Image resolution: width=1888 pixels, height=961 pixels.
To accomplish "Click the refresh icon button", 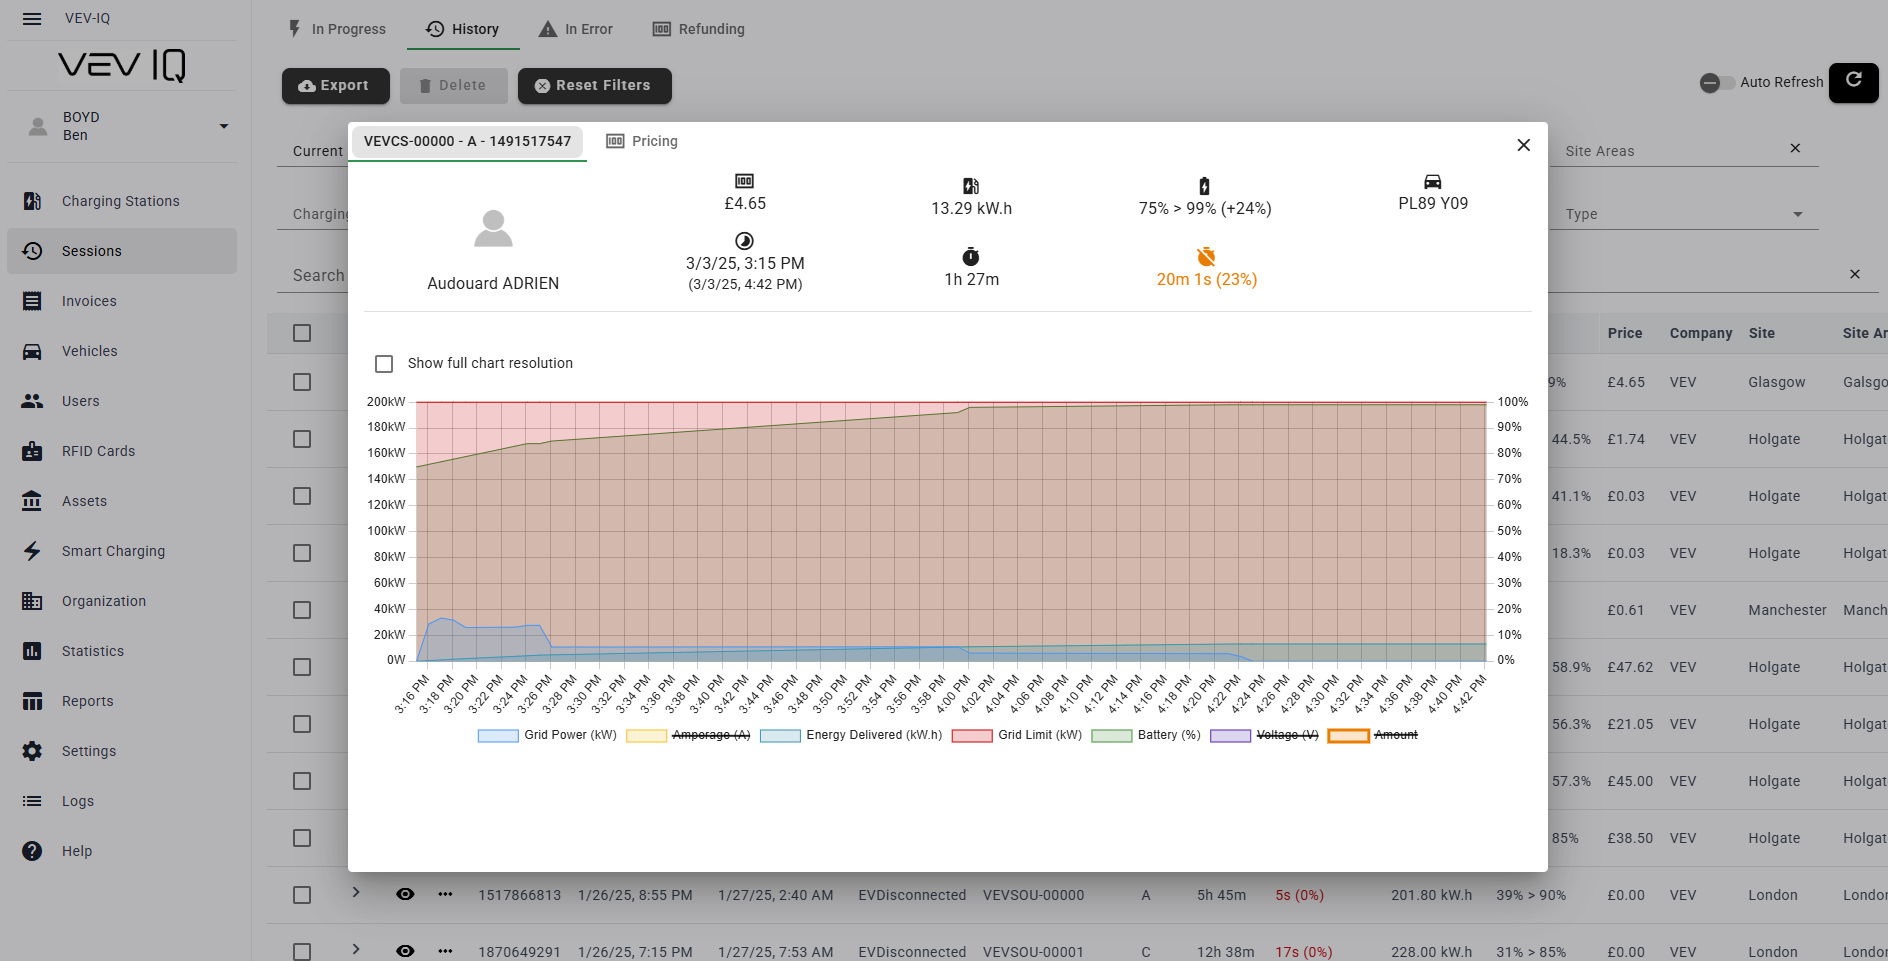I will click(x=1853, y=81).
